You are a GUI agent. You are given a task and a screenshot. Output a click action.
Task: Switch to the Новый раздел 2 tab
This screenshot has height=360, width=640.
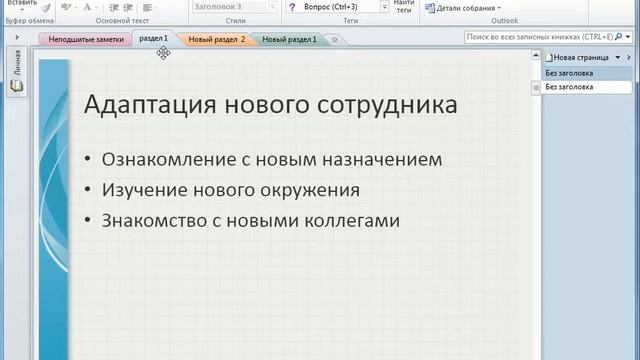[x=217, y=40]
